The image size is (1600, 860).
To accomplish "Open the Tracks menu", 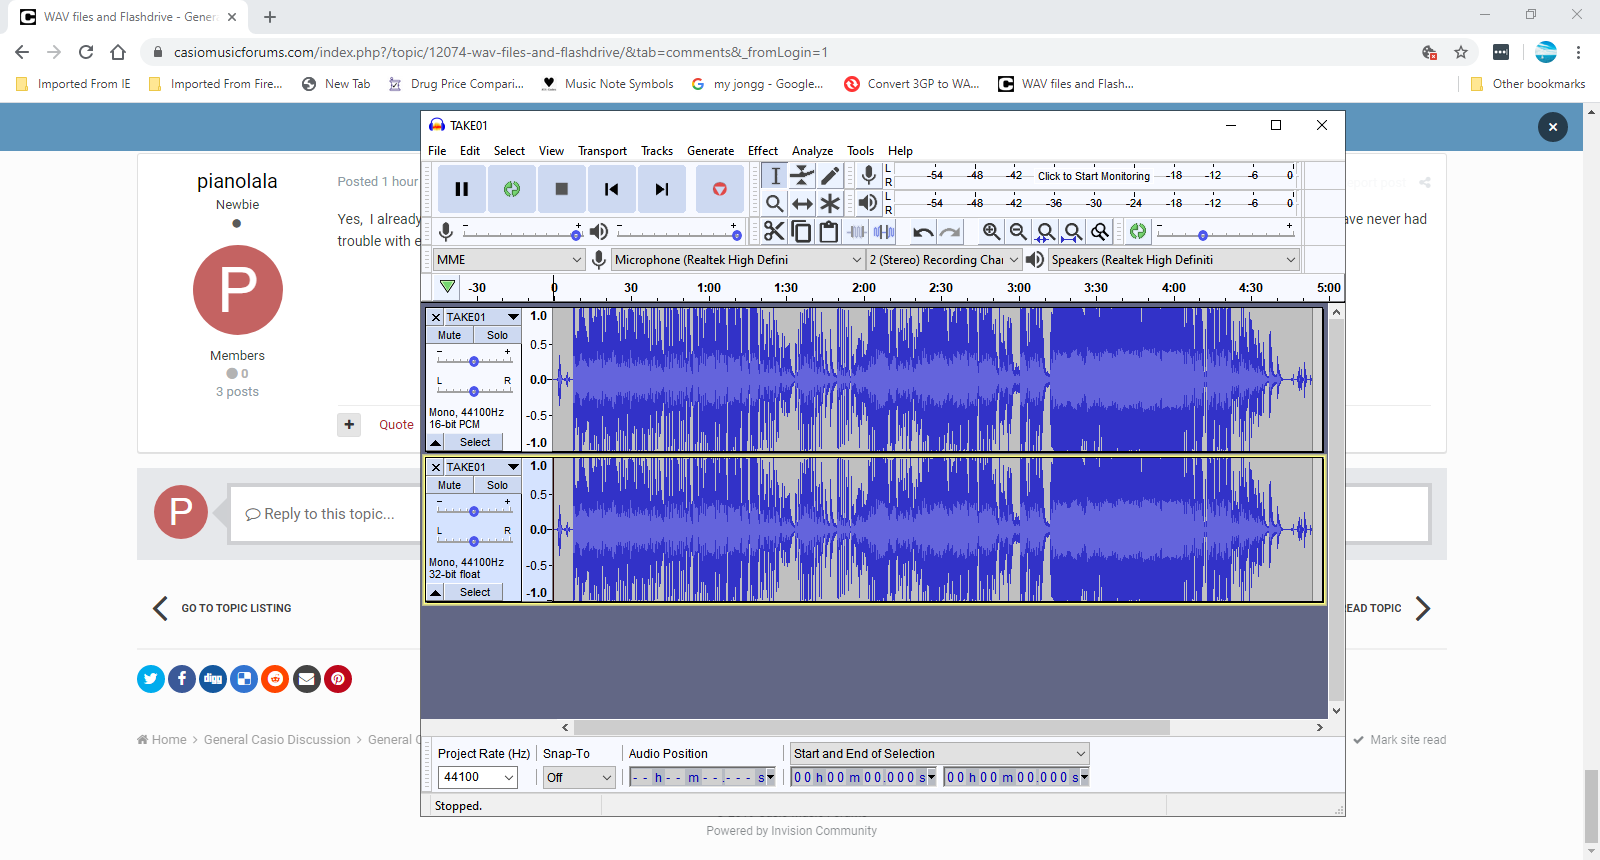I will [x=657, y=151].
